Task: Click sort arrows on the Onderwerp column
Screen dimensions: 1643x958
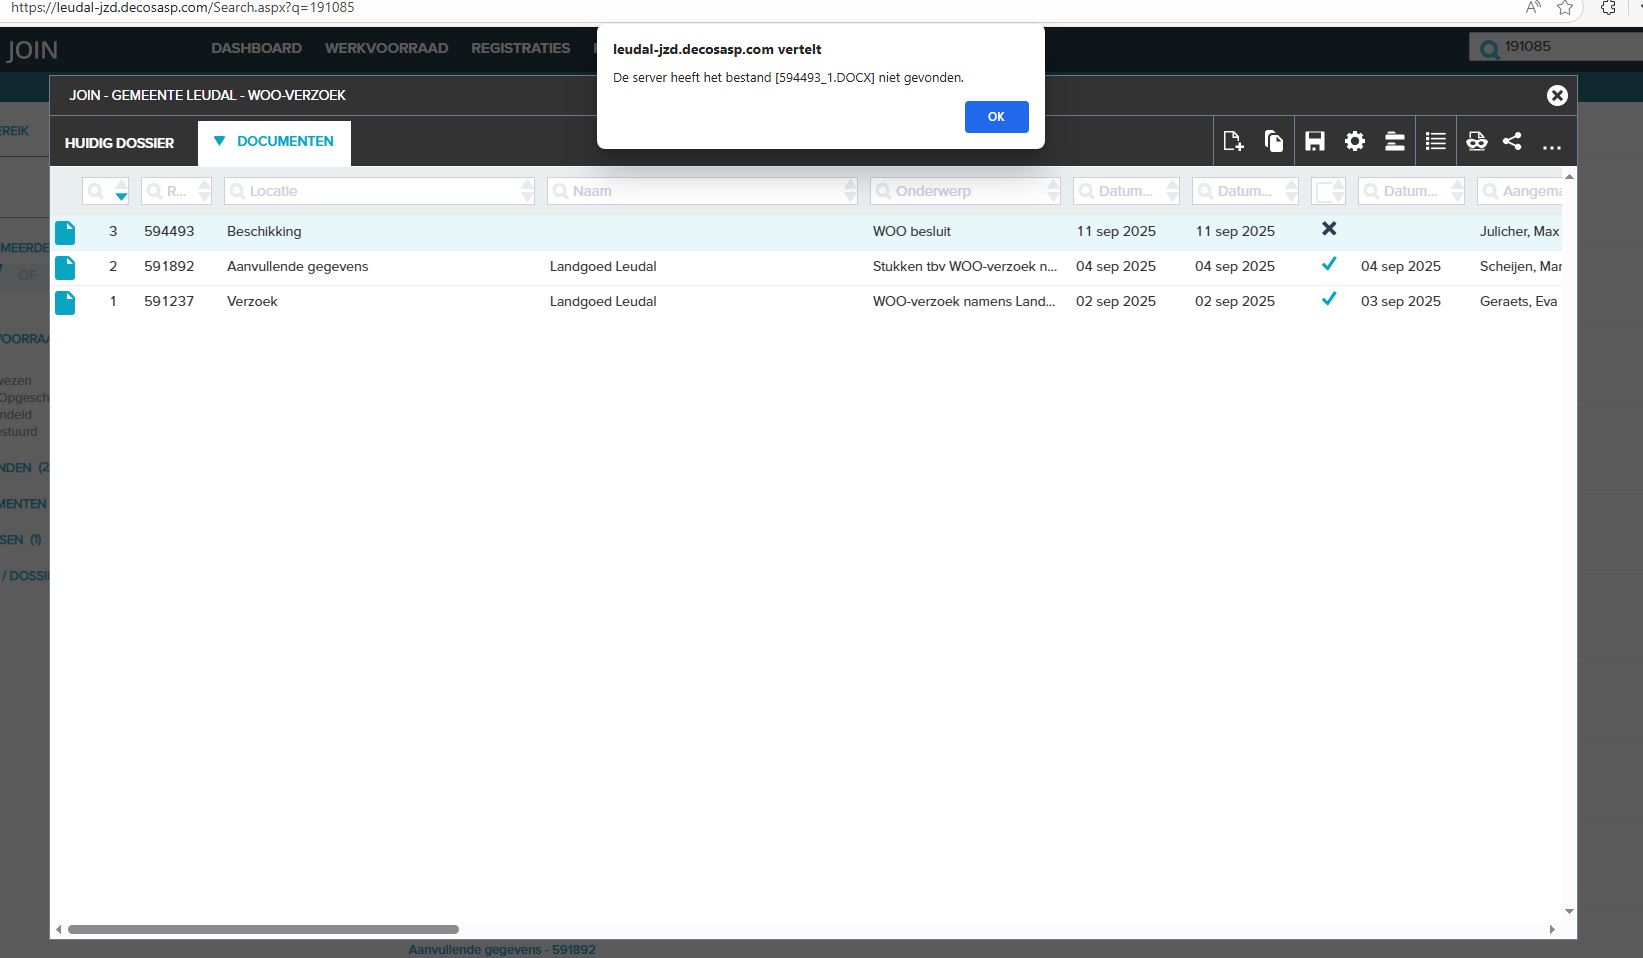Action: click(x=1052, y=191)
